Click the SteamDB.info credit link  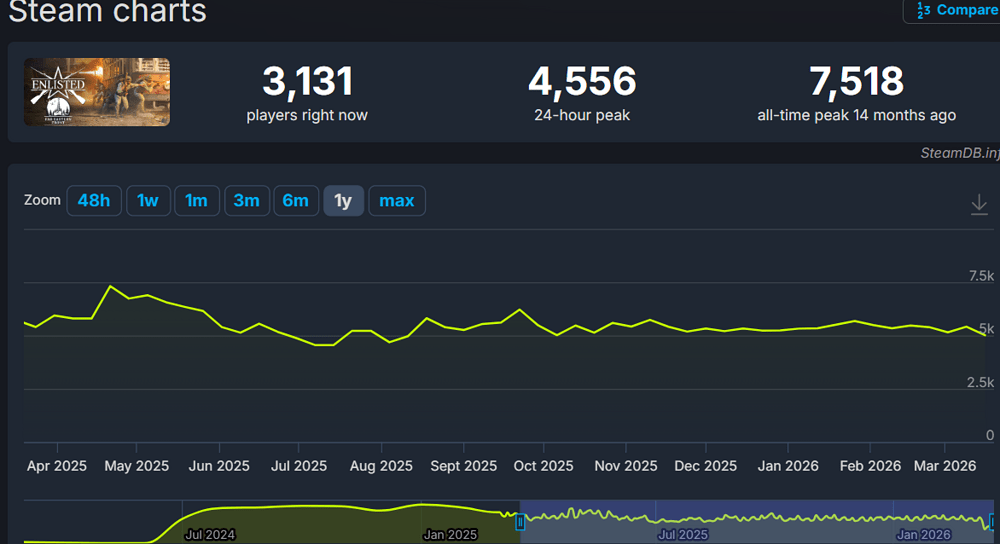point(959,153)
